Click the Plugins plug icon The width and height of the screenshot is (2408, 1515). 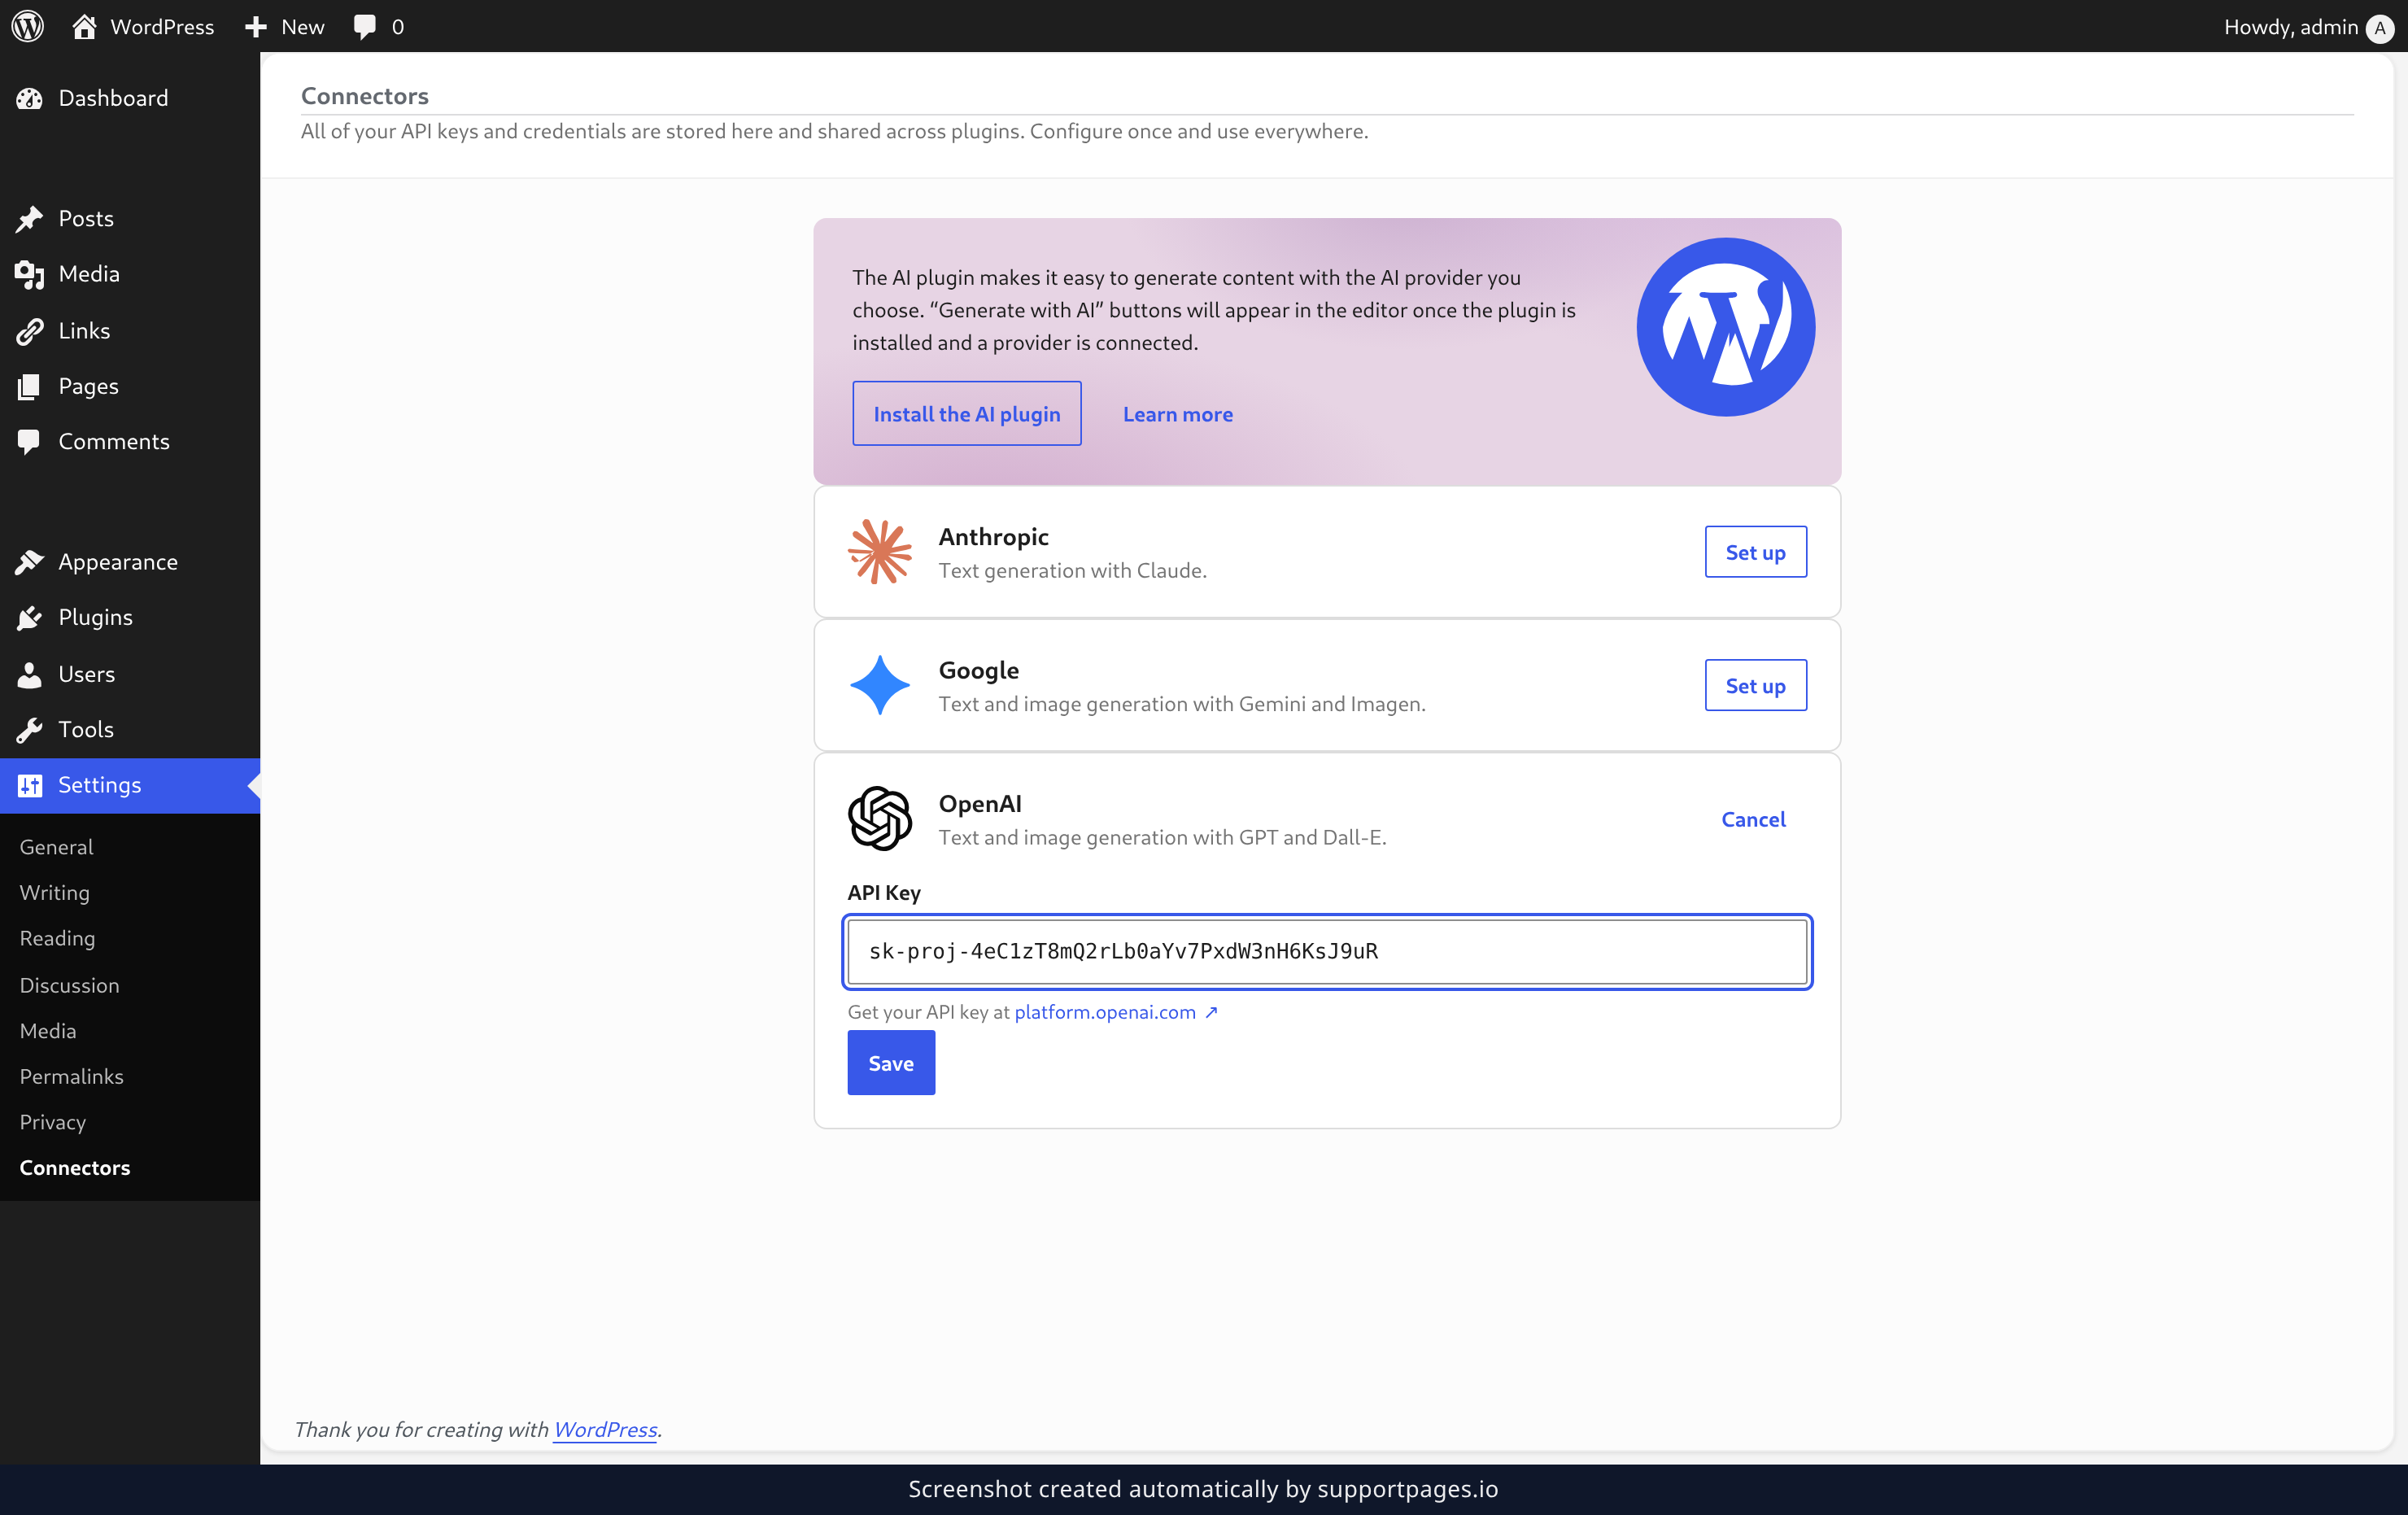pos(29,618)
